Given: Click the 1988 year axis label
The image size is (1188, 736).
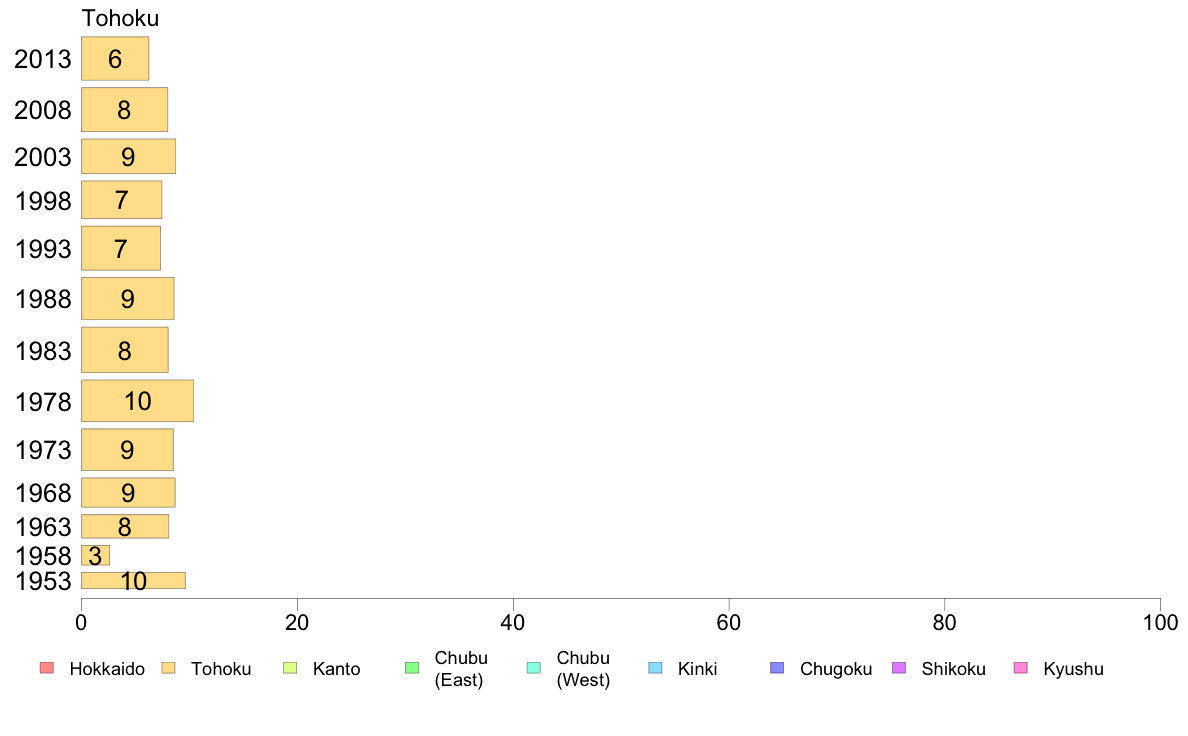Looking at the screenshot, I should [x=43, y=299].
